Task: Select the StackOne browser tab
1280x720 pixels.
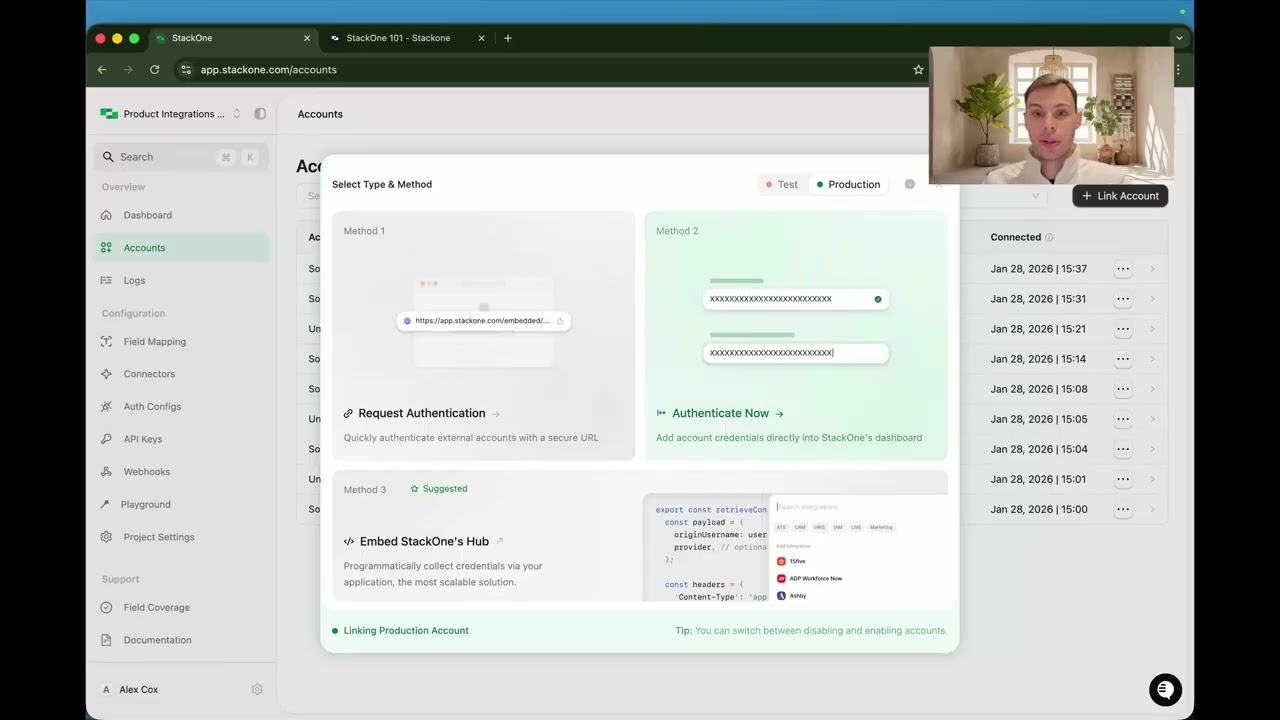Action: (x=233, y=38)
